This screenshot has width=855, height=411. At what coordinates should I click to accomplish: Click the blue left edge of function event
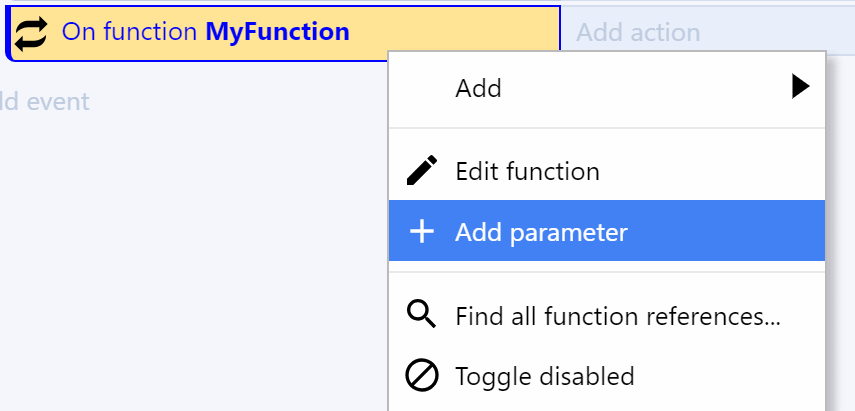click(8, 33)
